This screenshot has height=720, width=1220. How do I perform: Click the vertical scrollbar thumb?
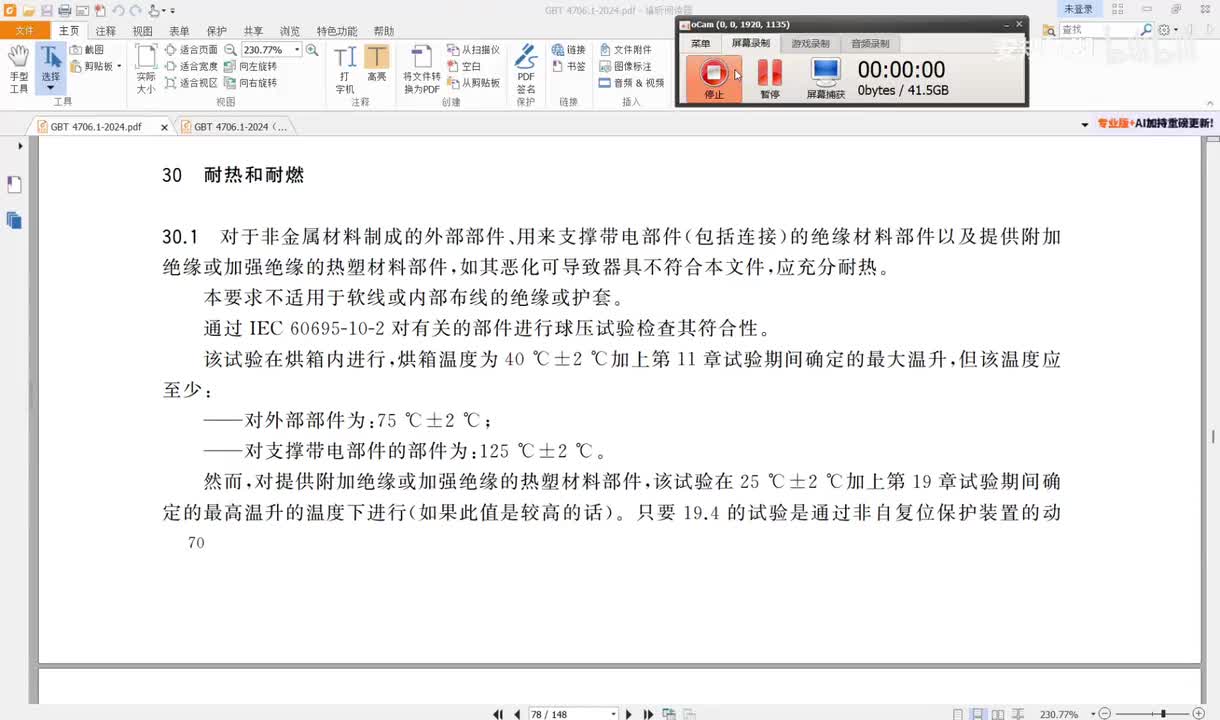[x=1213, y=437]
